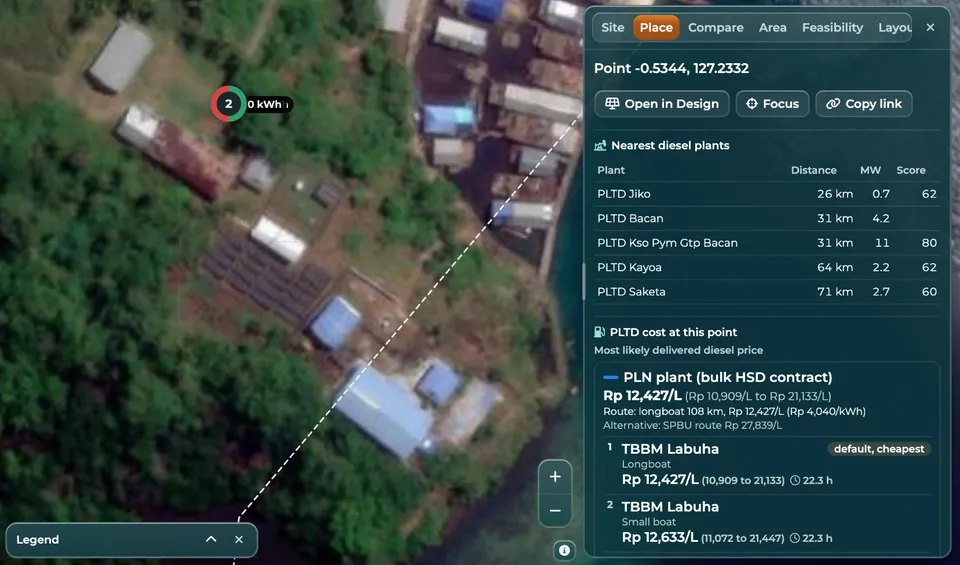960x565 pixels.
Task: Open the Feasibility tab
Action: (x=832, y=28)
